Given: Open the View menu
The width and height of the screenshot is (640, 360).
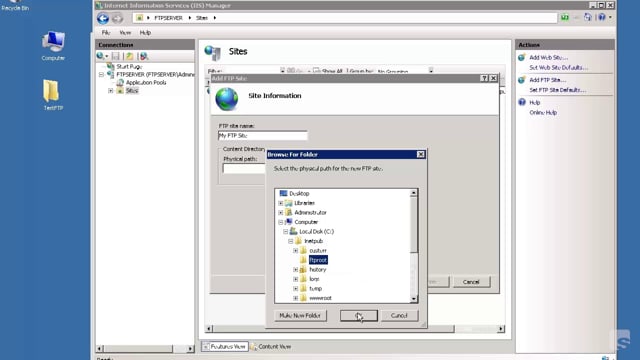Looking at the screenshot, I should tap(125, 33).
